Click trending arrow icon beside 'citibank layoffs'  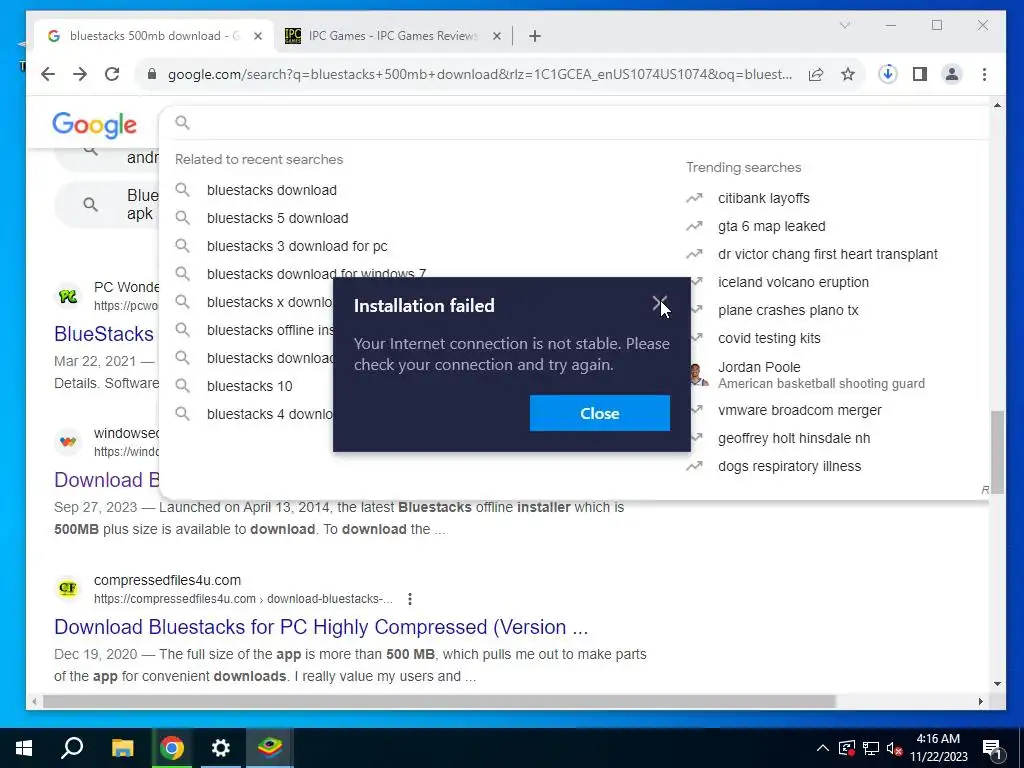694,198
